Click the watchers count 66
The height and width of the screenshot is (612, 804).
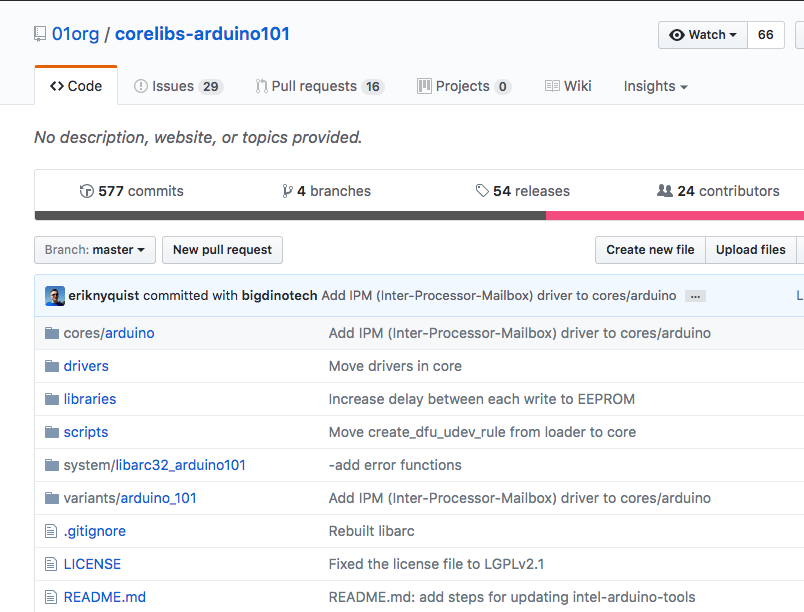[x=765, y=35]
